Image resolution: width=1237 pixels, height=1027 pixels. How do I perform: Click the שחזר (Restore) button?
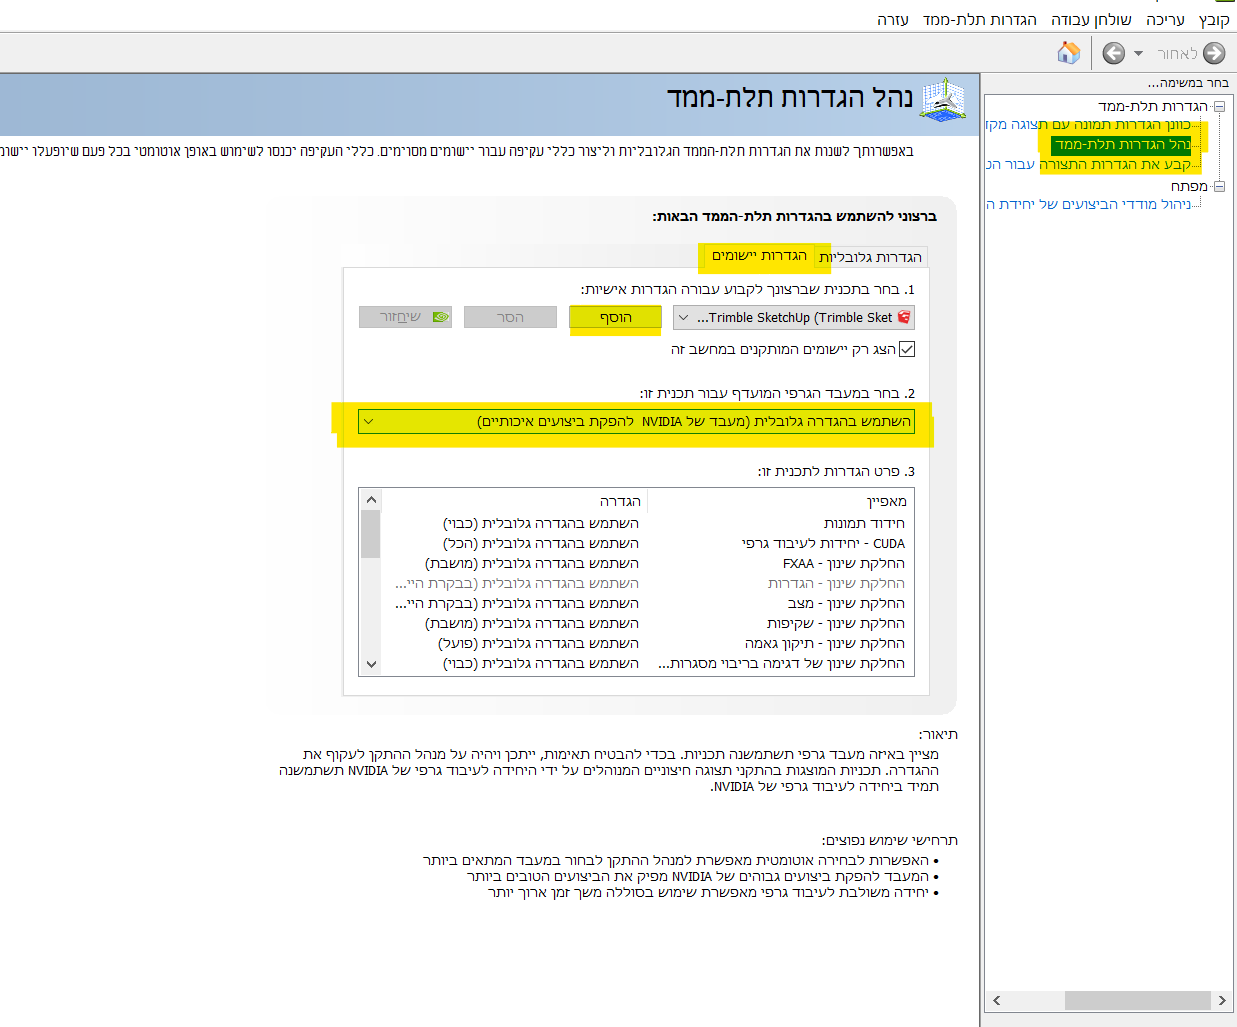coord(405,317)
